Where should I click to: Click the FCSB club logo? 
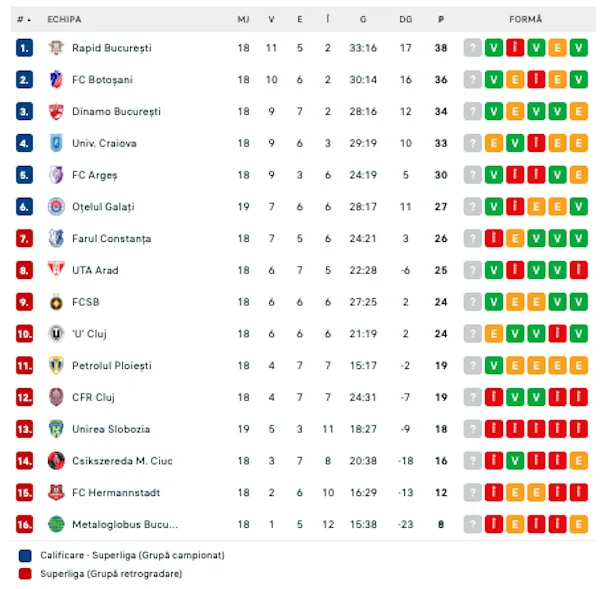(x=56, y=302)
